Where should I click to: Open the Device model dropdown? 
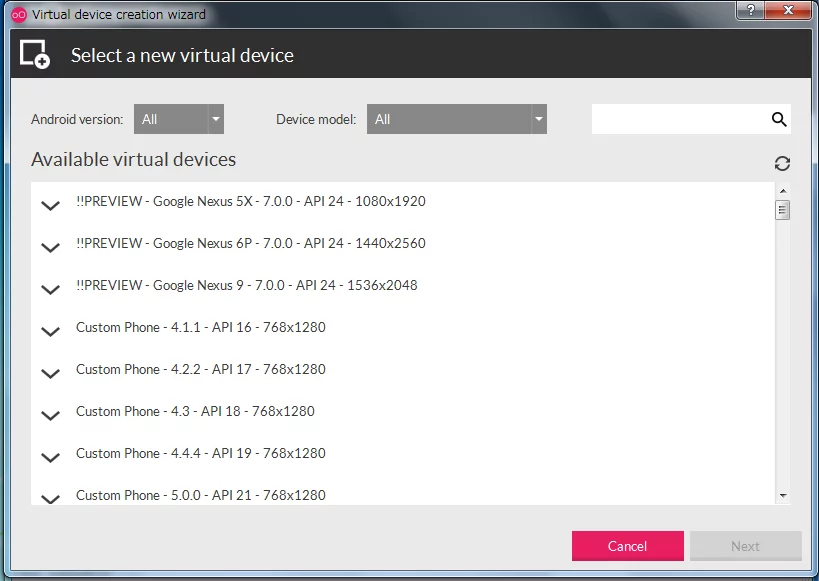click(456, 119)
